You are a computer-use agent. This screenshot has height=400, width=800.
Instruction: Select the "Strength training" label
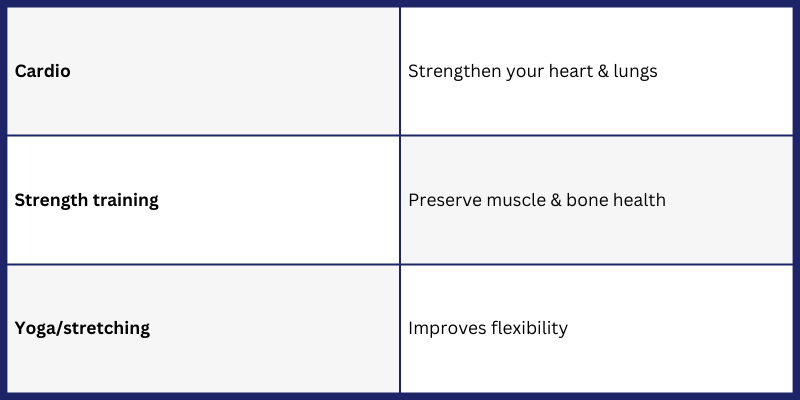tap(86, 200)
